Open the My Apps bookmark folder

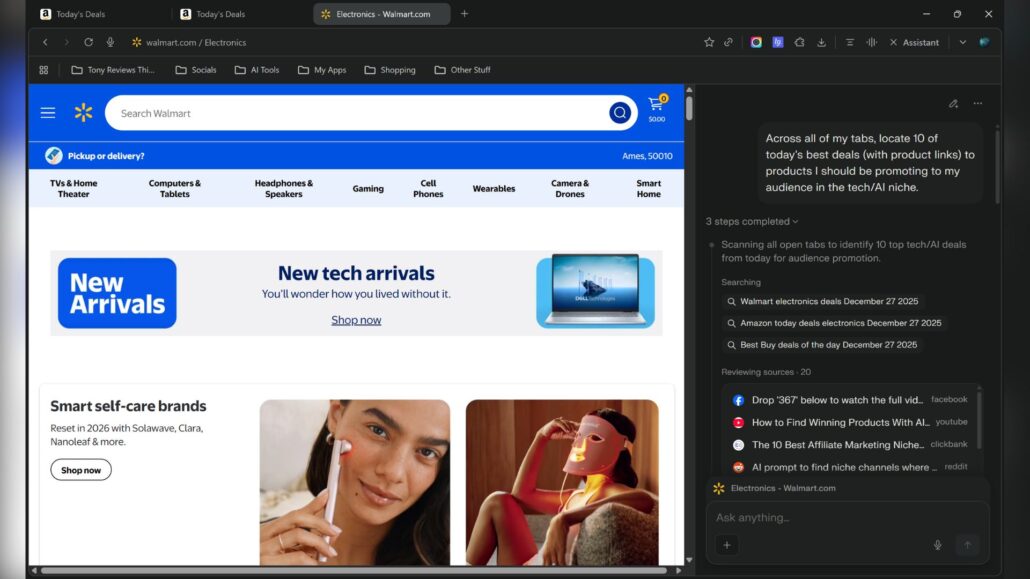tap(322, 70)
